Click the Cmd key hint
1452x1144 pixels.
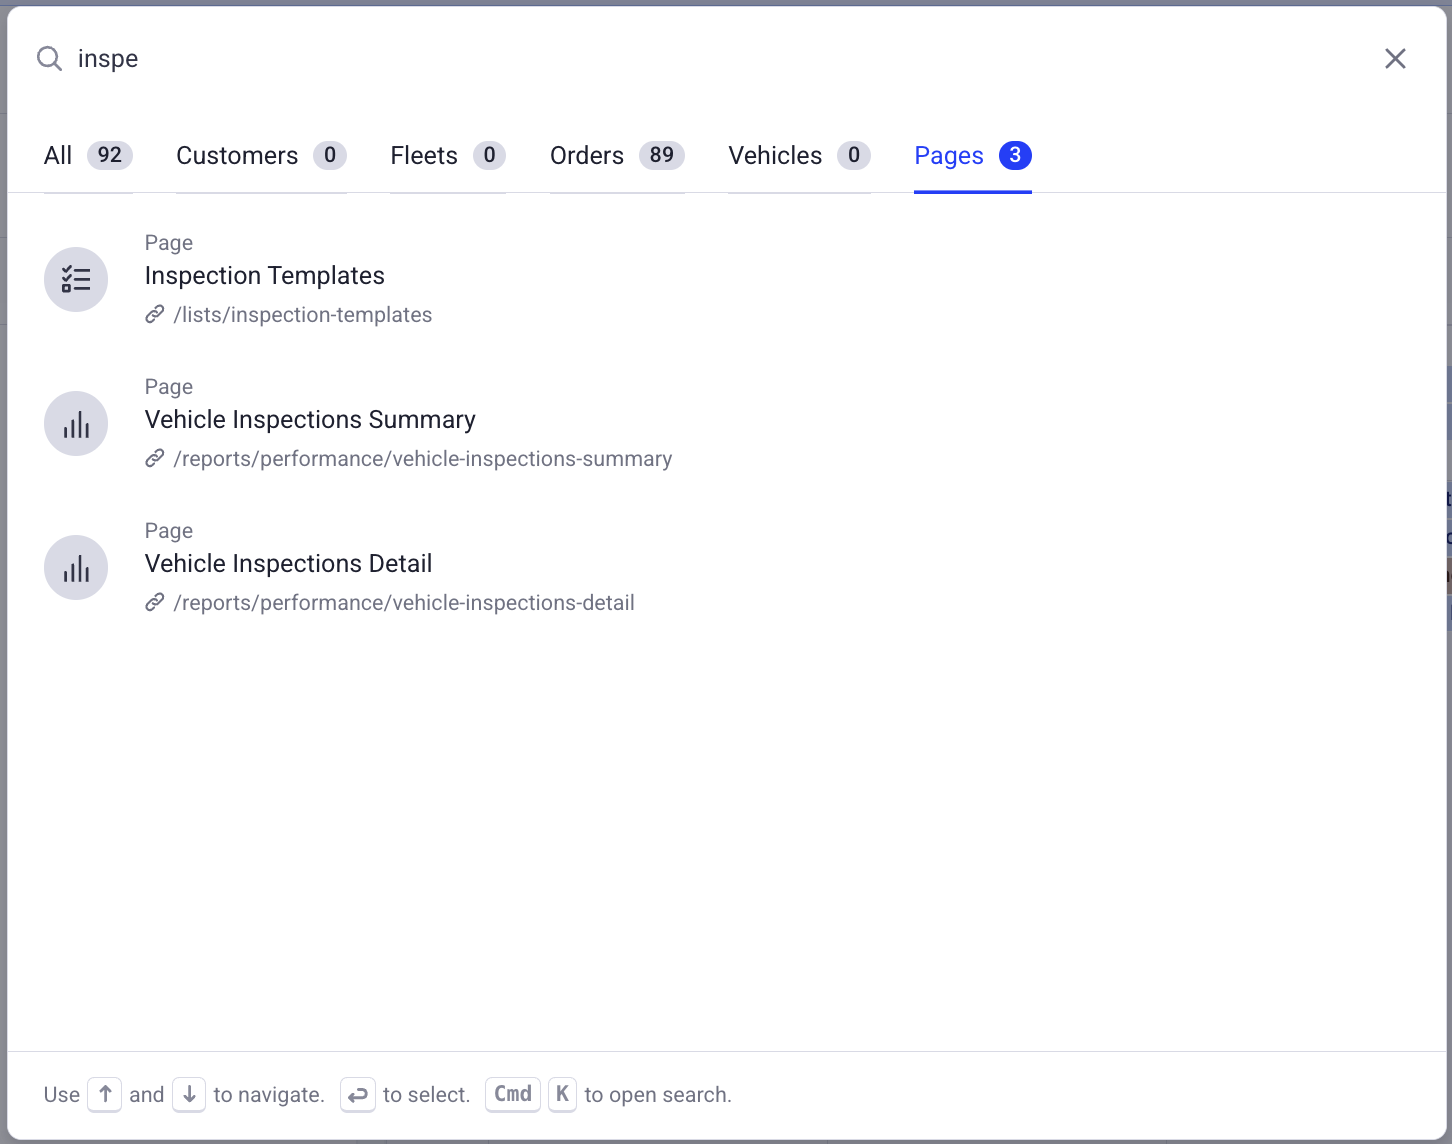[513, 1094]
